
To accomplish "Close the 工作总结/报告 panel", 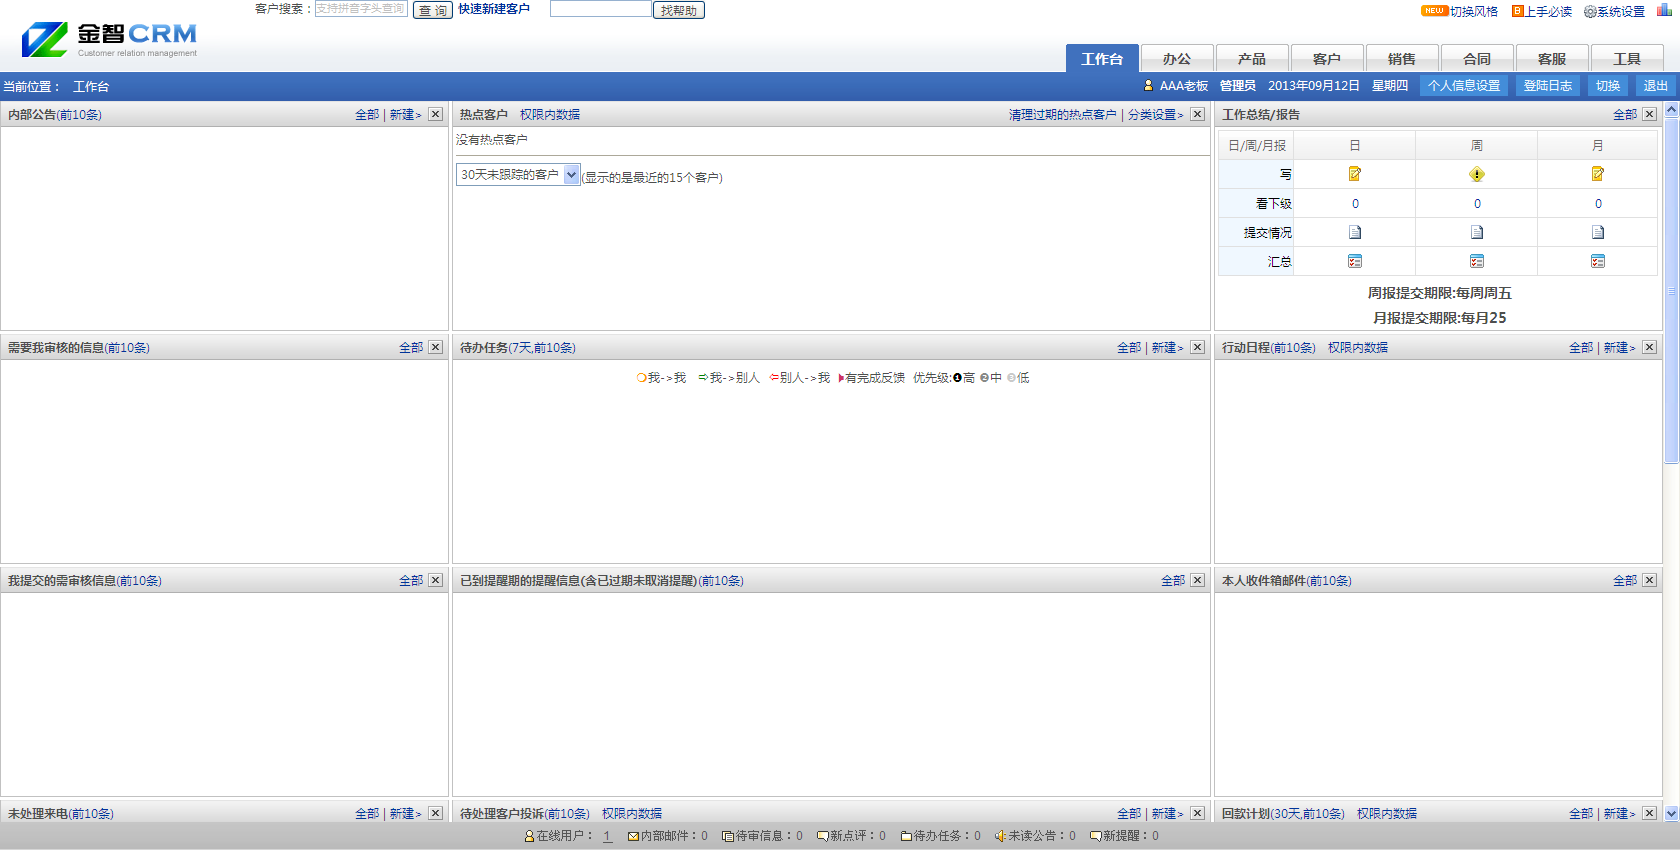I will 1650,115.
